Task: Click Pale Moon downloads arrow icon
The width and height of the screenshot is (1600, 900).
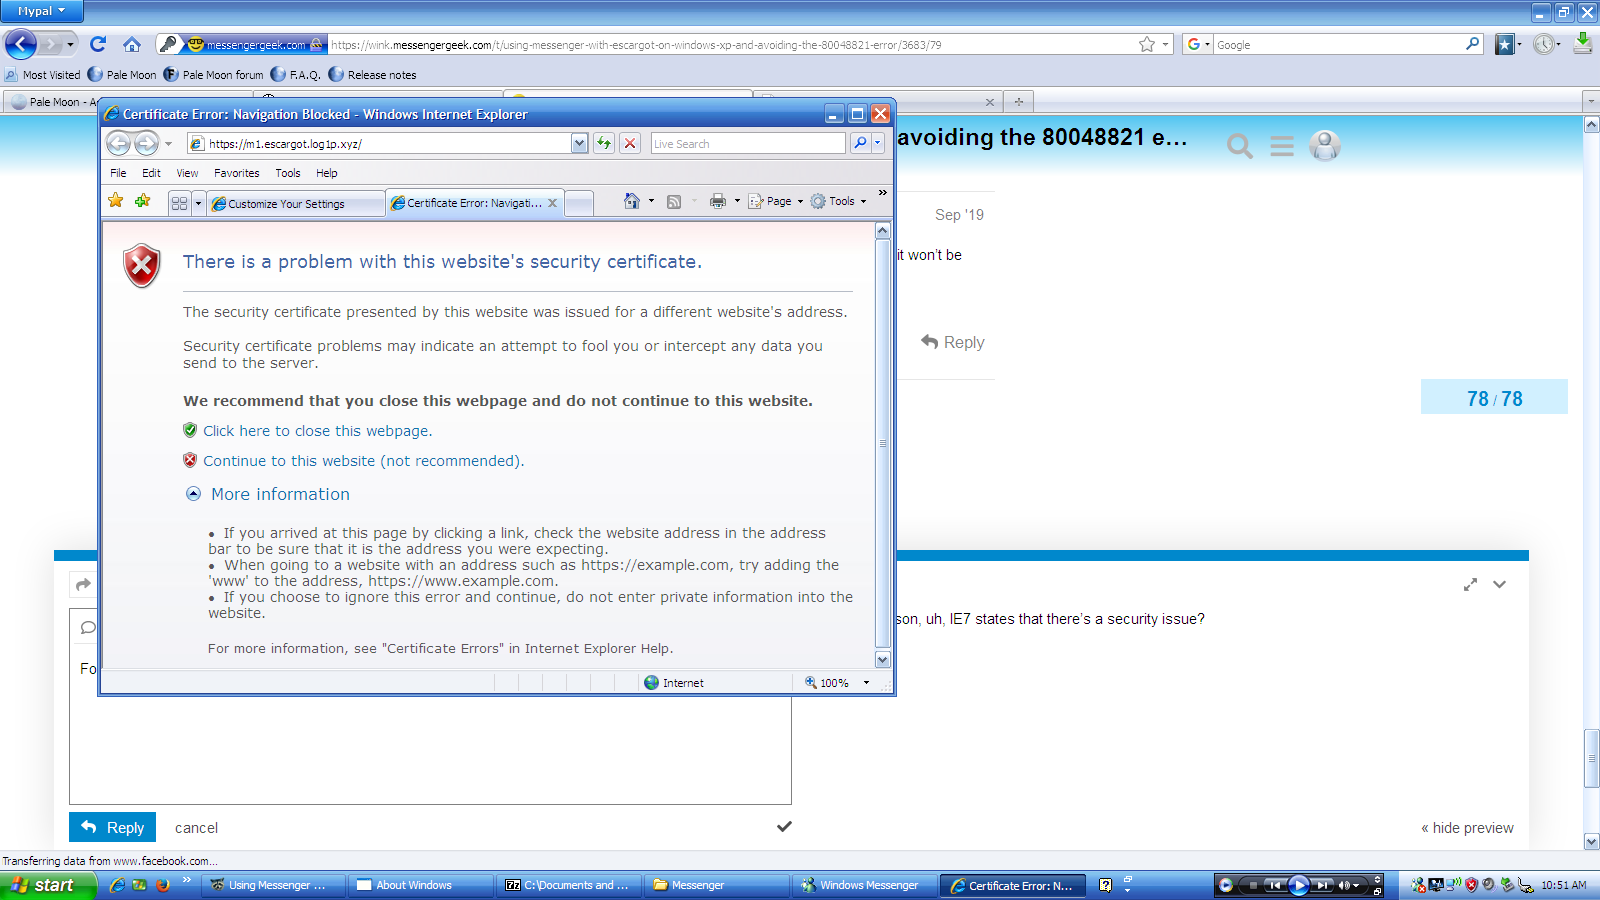Action: 1583,43
